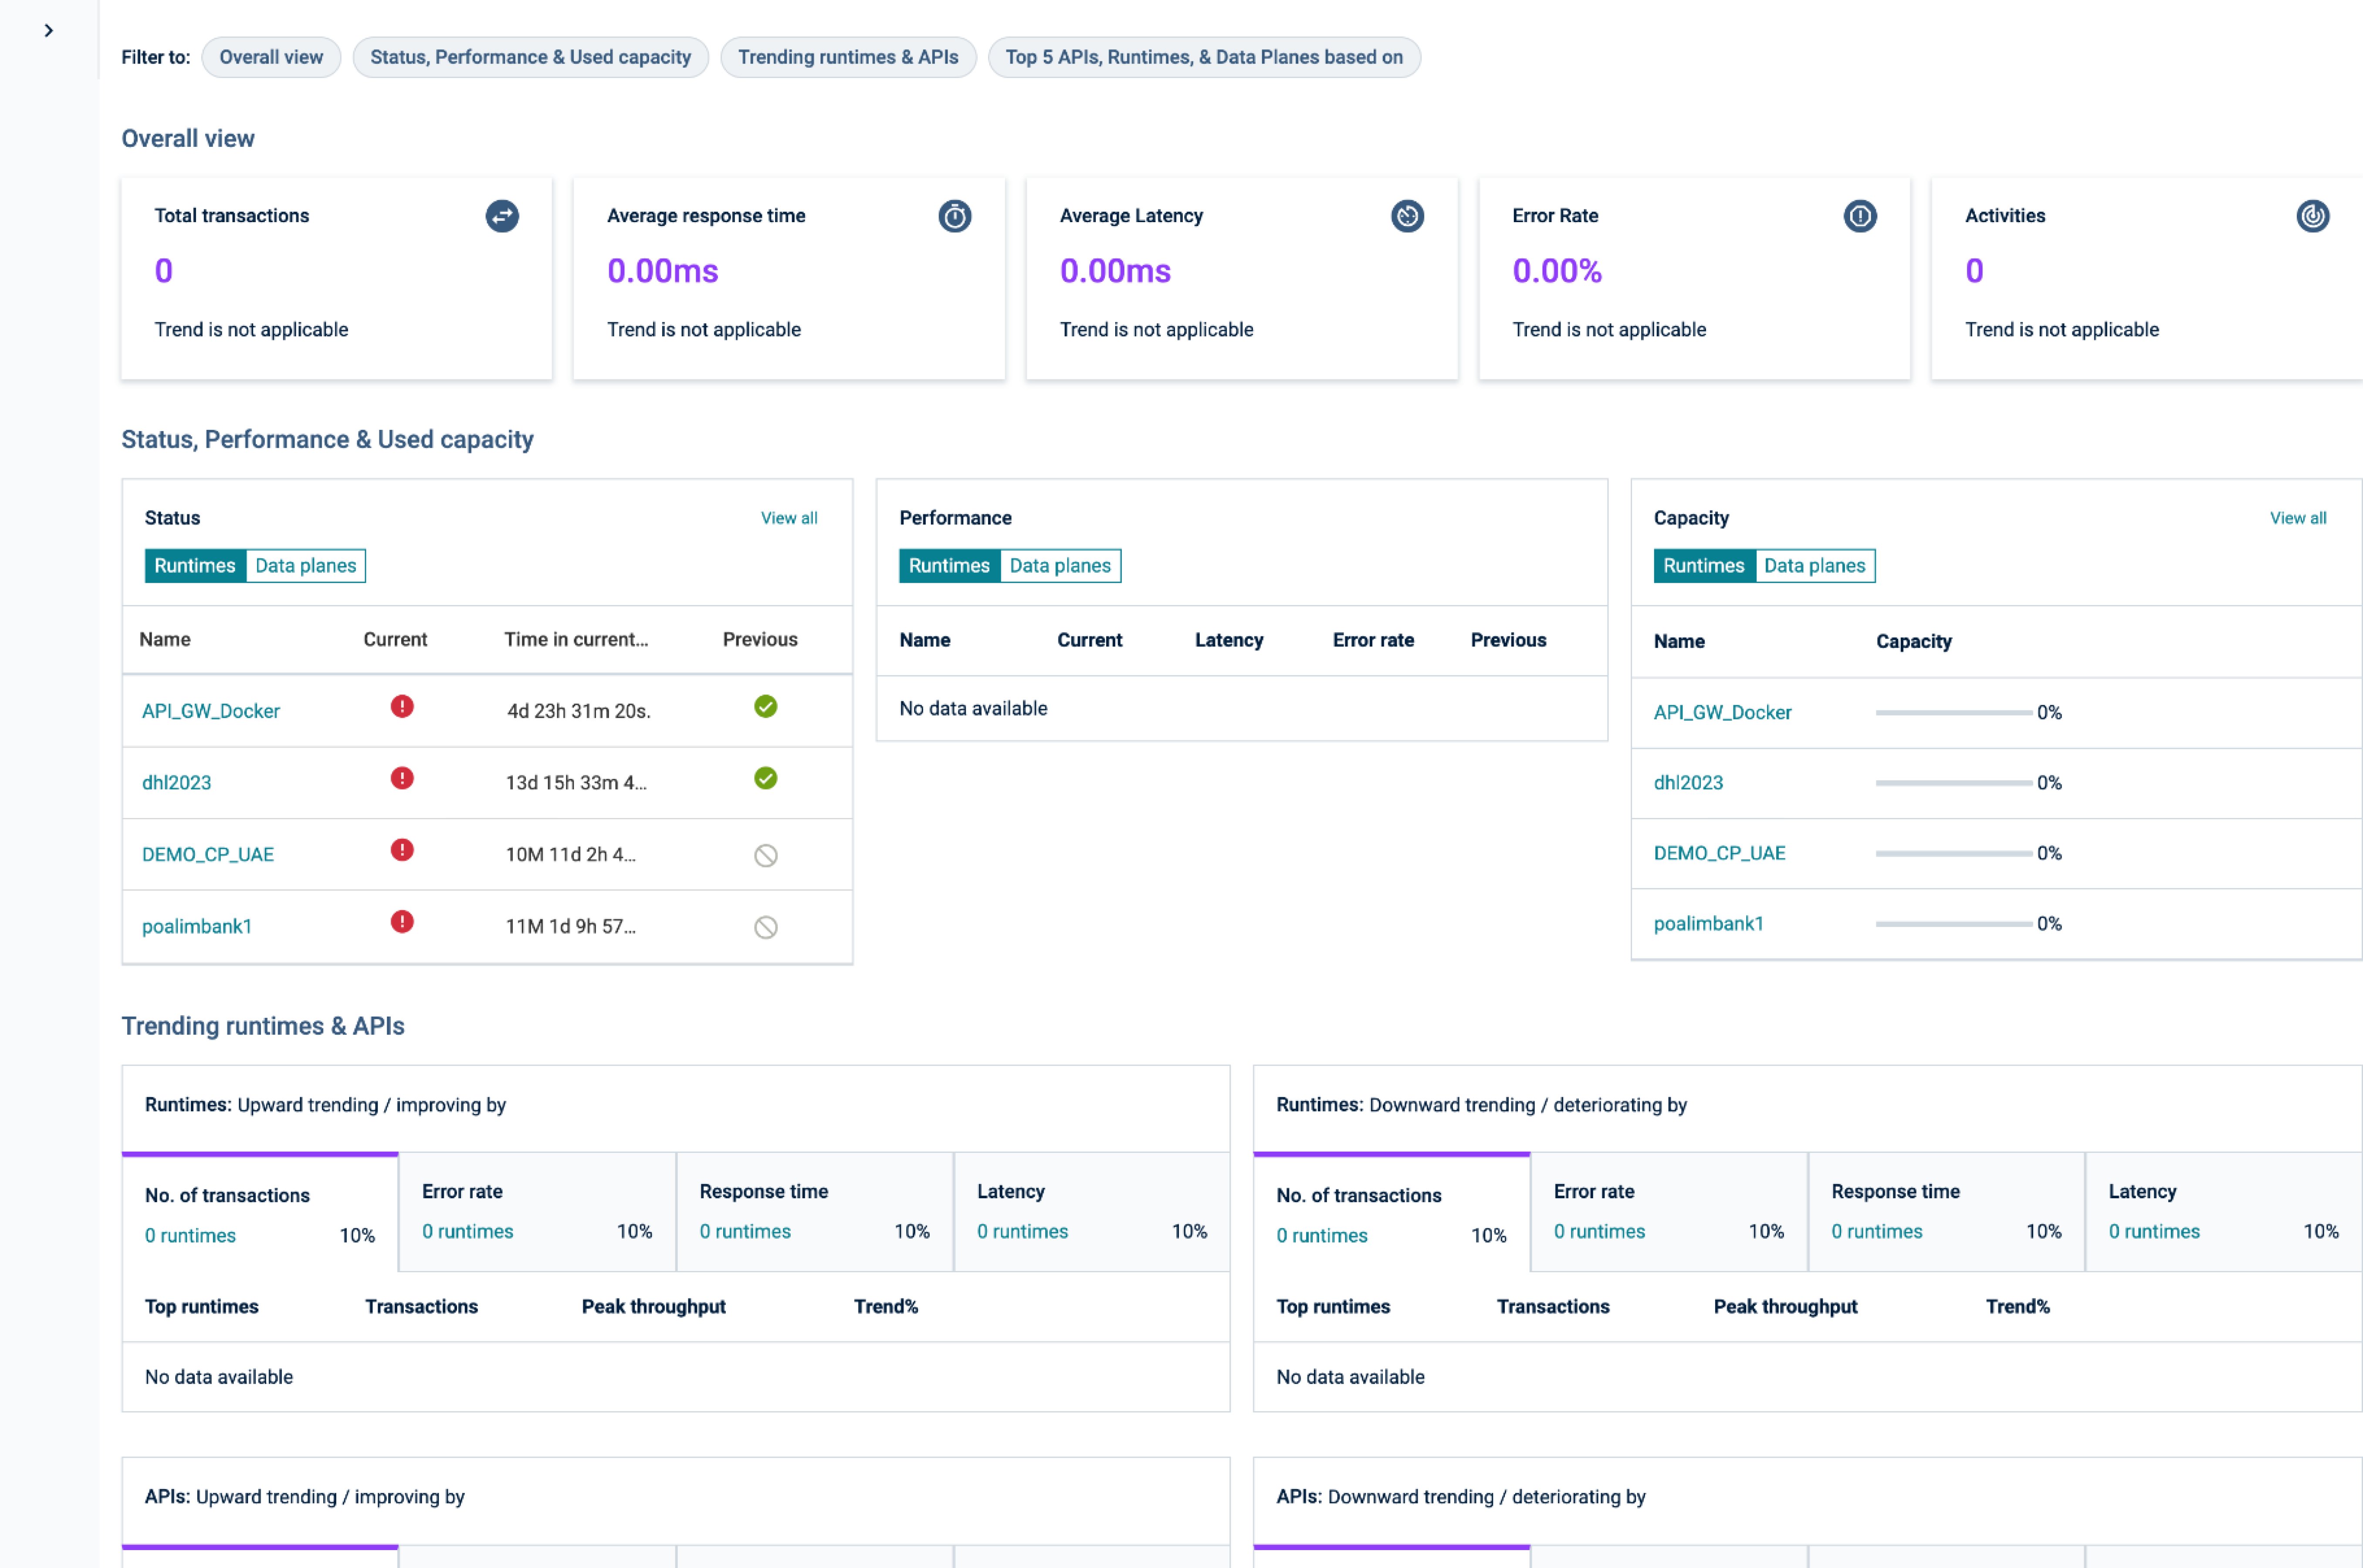Filter to Top 5 APIs, Runtimes, & Data Planes
Viewport: 2363px width, 1568px height.
pyautogui.click(x=1204, y=57)
